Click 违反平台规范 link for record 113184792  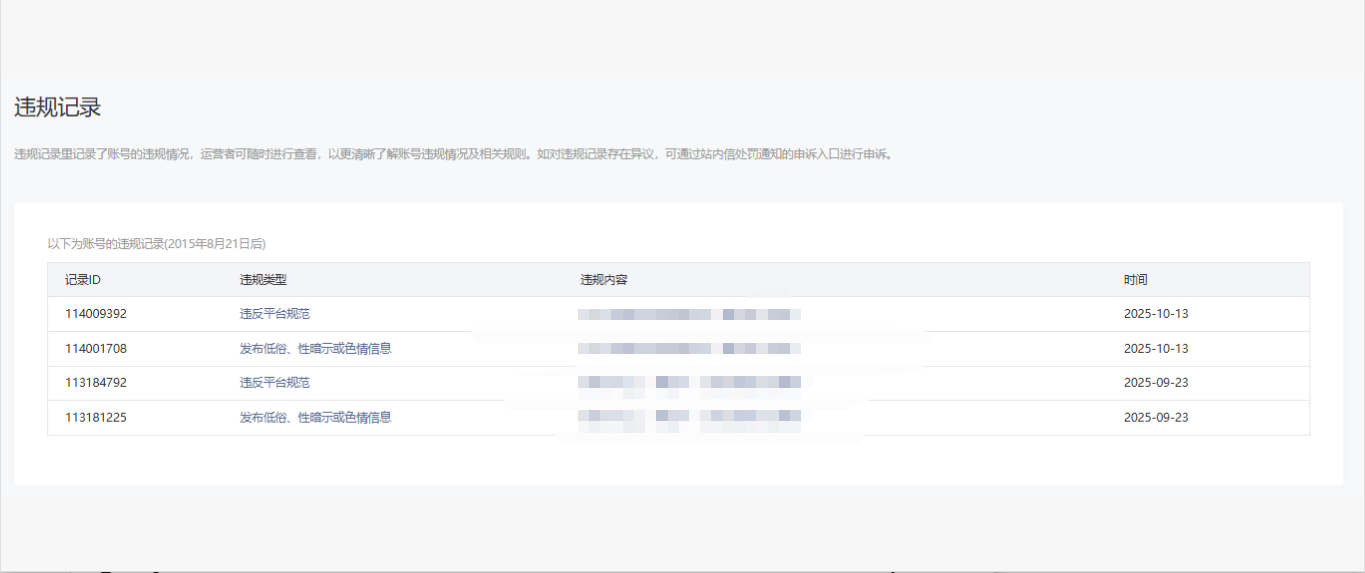[274, 383]
